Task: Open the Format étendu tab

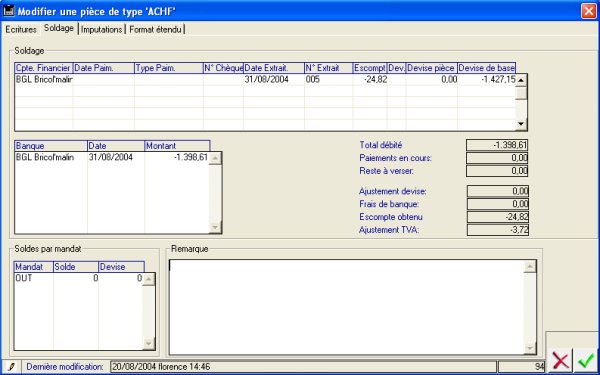Action: point(155,29)
